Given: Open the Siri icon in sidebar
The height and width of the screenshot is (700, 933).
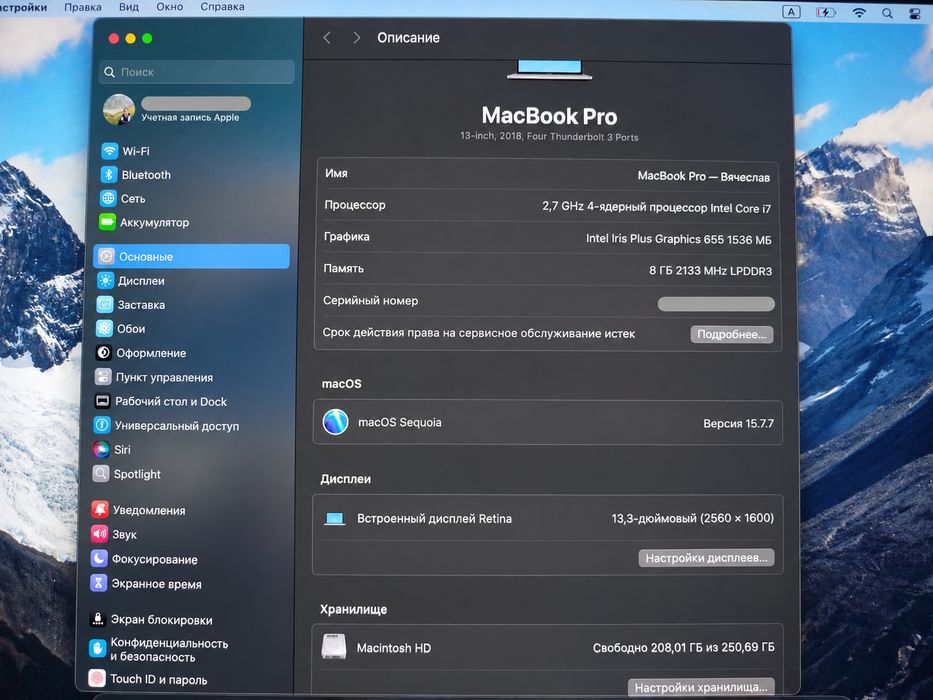Looking at the screenshot, I should 101,449.
